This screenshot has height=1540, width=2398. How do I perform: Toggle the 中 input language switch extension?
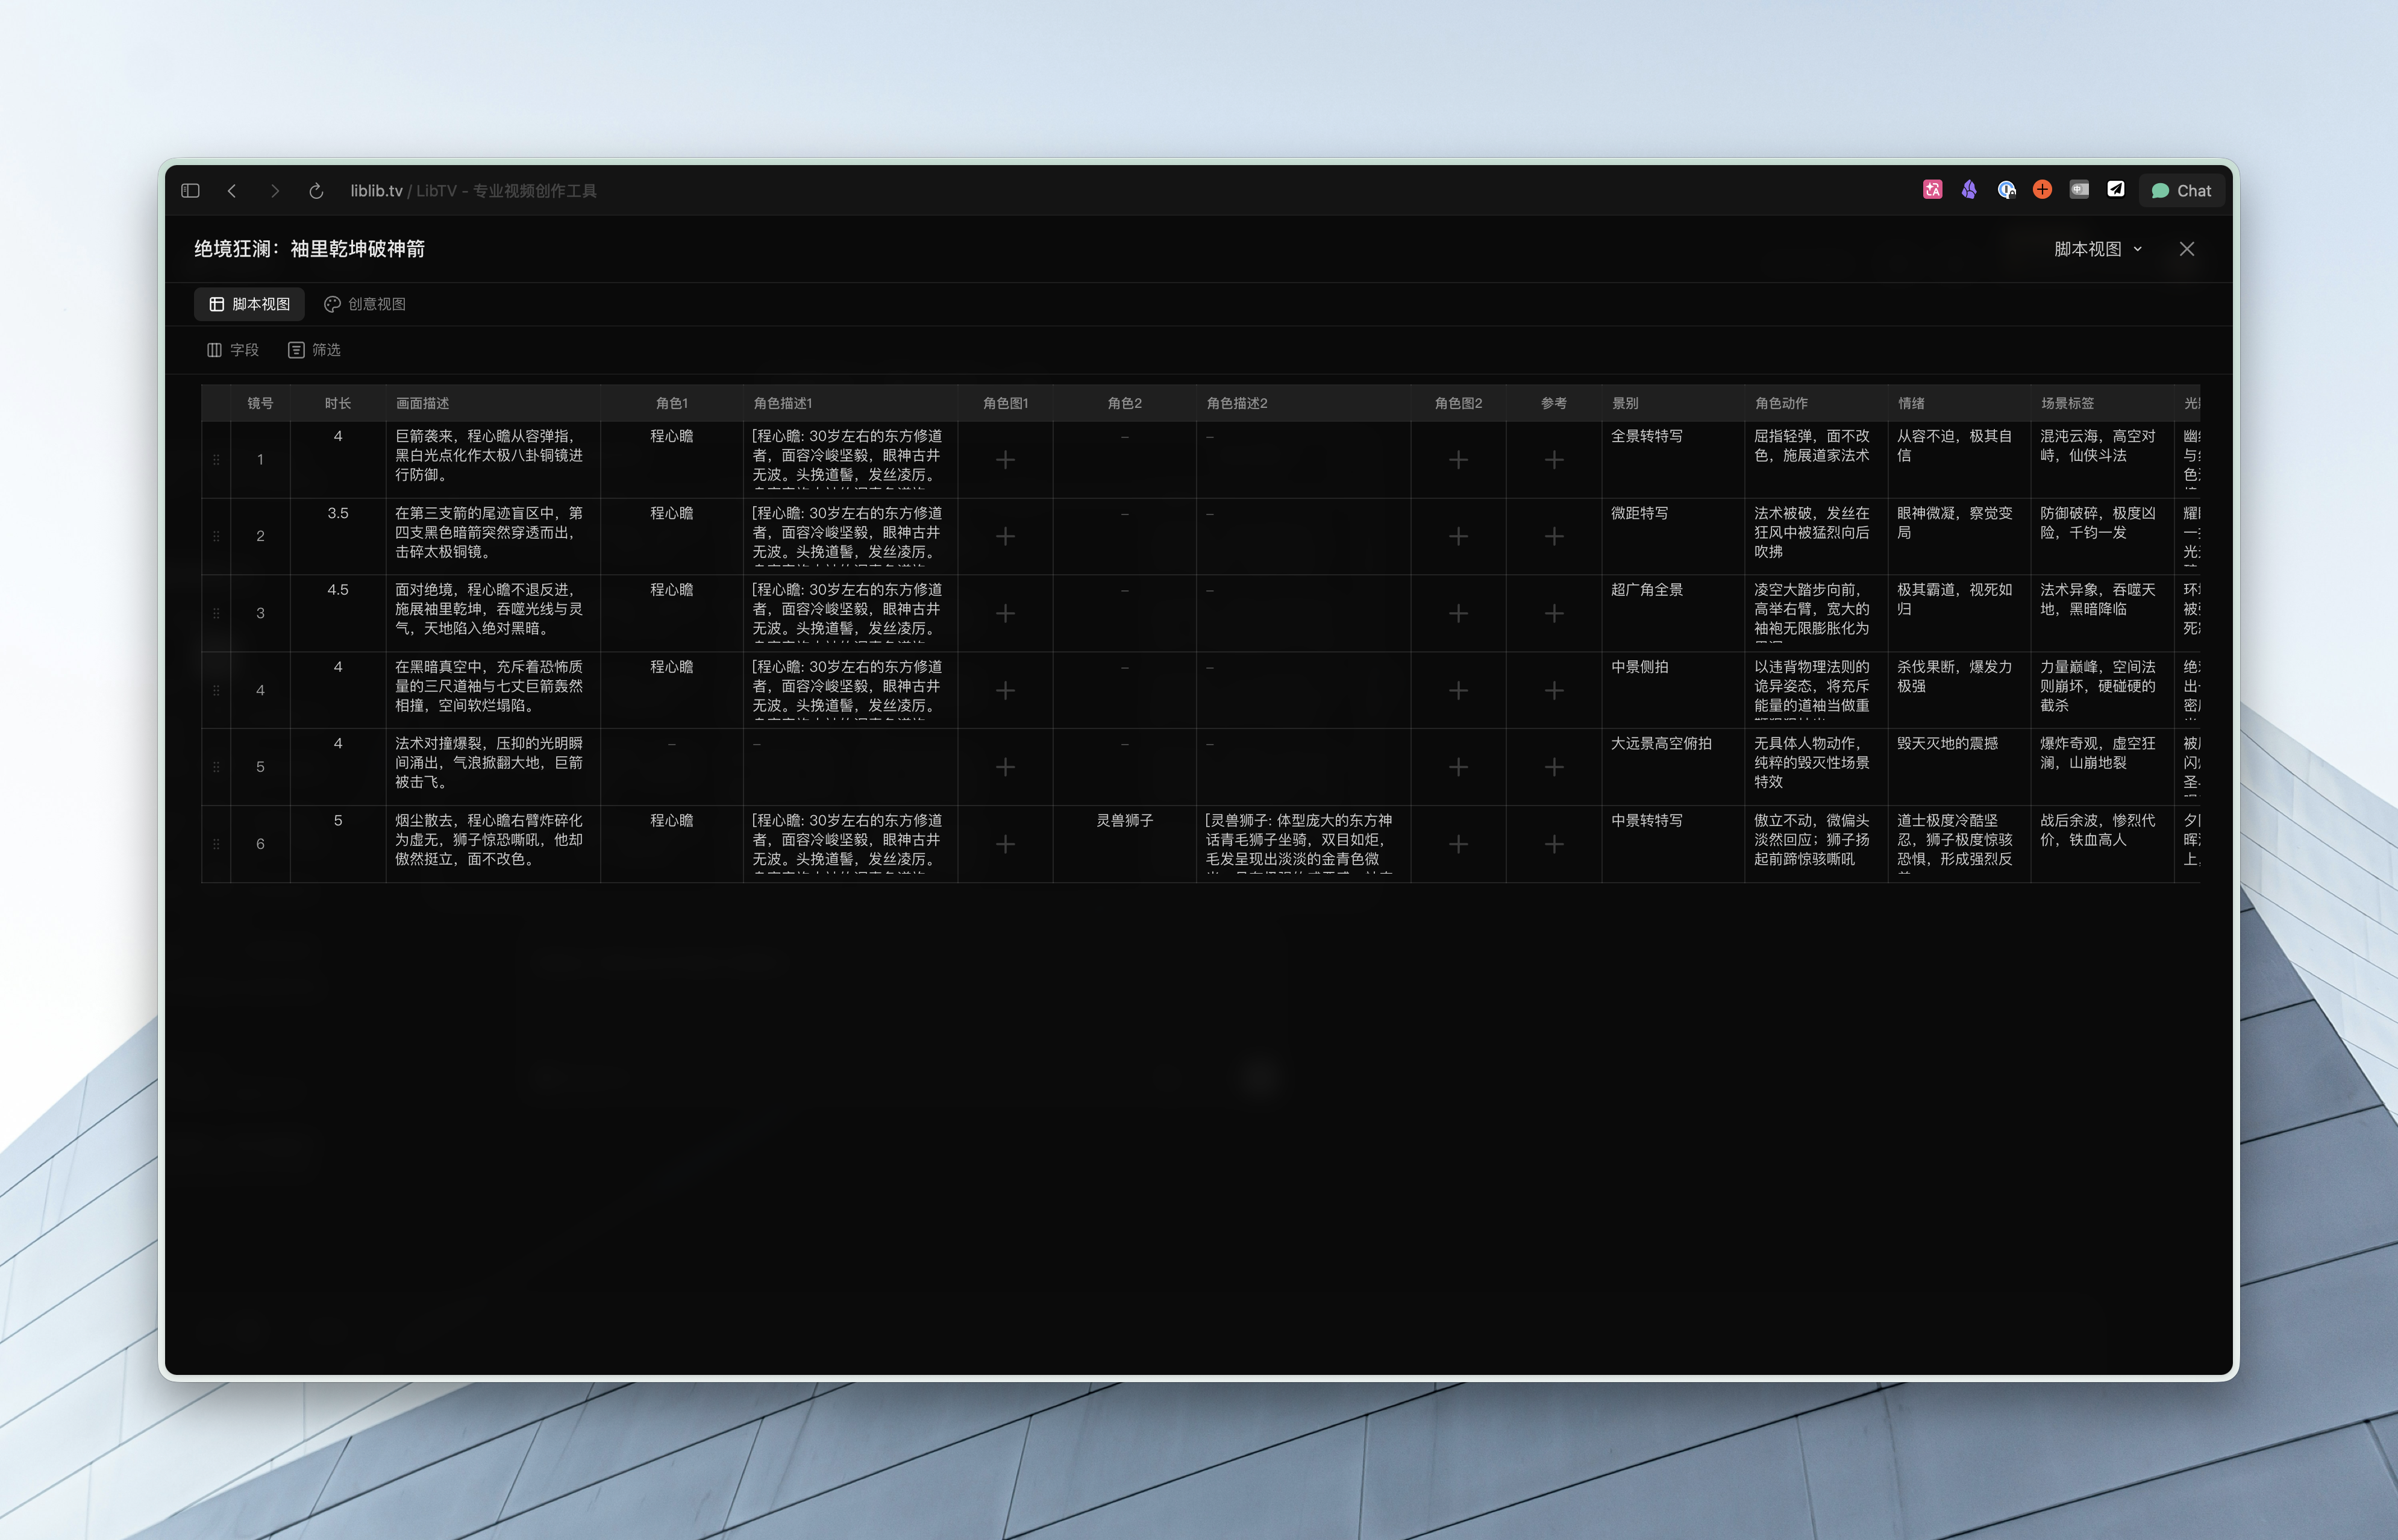pos(2079,190)
